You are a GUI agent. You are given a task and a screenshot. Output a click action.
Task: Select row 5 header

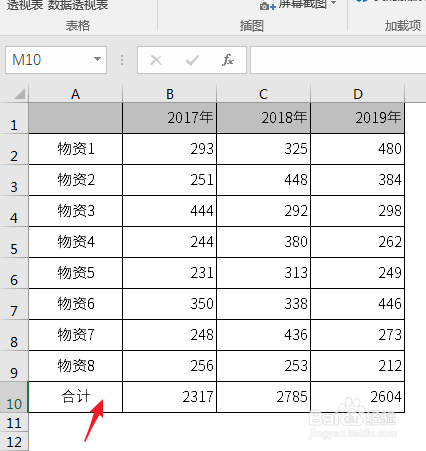(x=14, y=242)
